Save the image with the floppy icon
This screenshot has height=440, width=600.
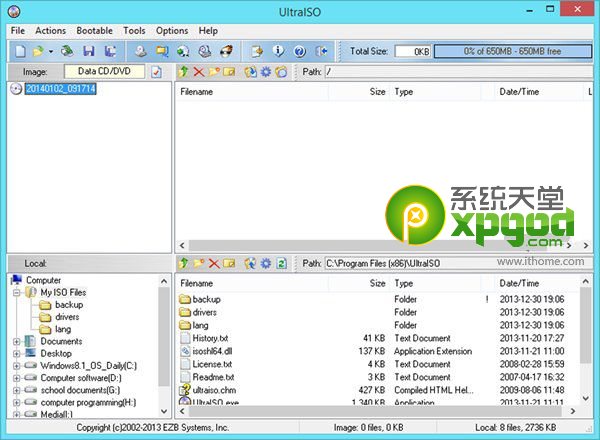click(89, 51)
